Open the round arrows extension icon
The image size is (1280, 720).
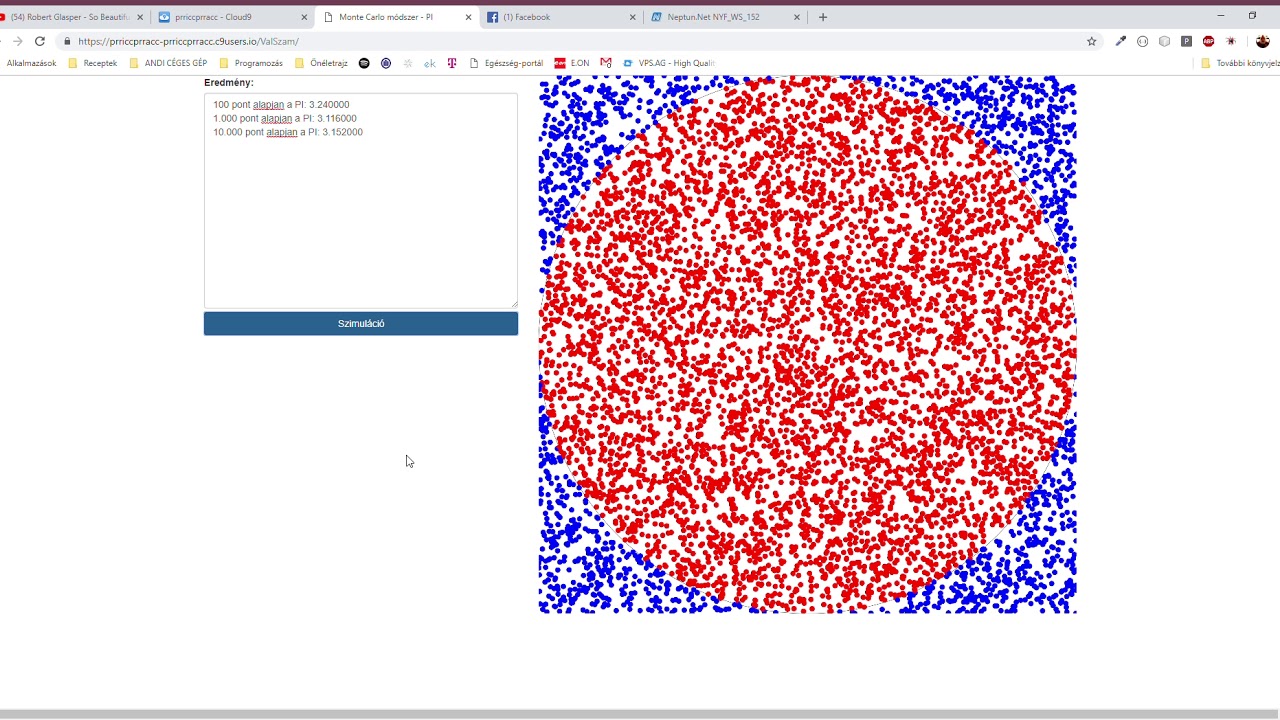[x=1143, y=41]
